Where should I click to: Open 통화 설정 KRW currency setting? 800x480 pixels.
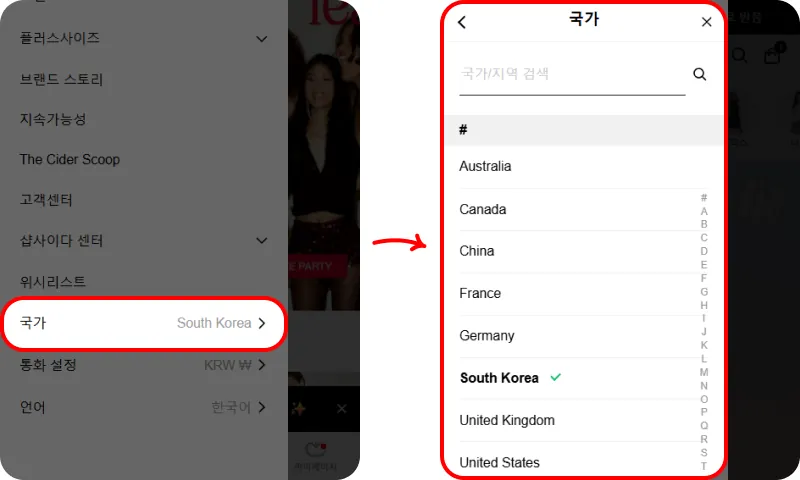pos(143,365)
